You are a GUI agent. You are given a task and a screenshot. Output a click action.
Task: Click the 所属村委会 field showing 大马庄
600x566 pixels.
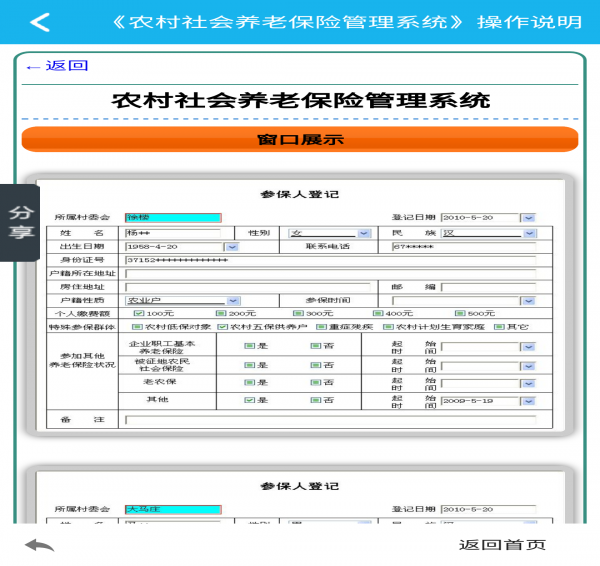(173, 509)
